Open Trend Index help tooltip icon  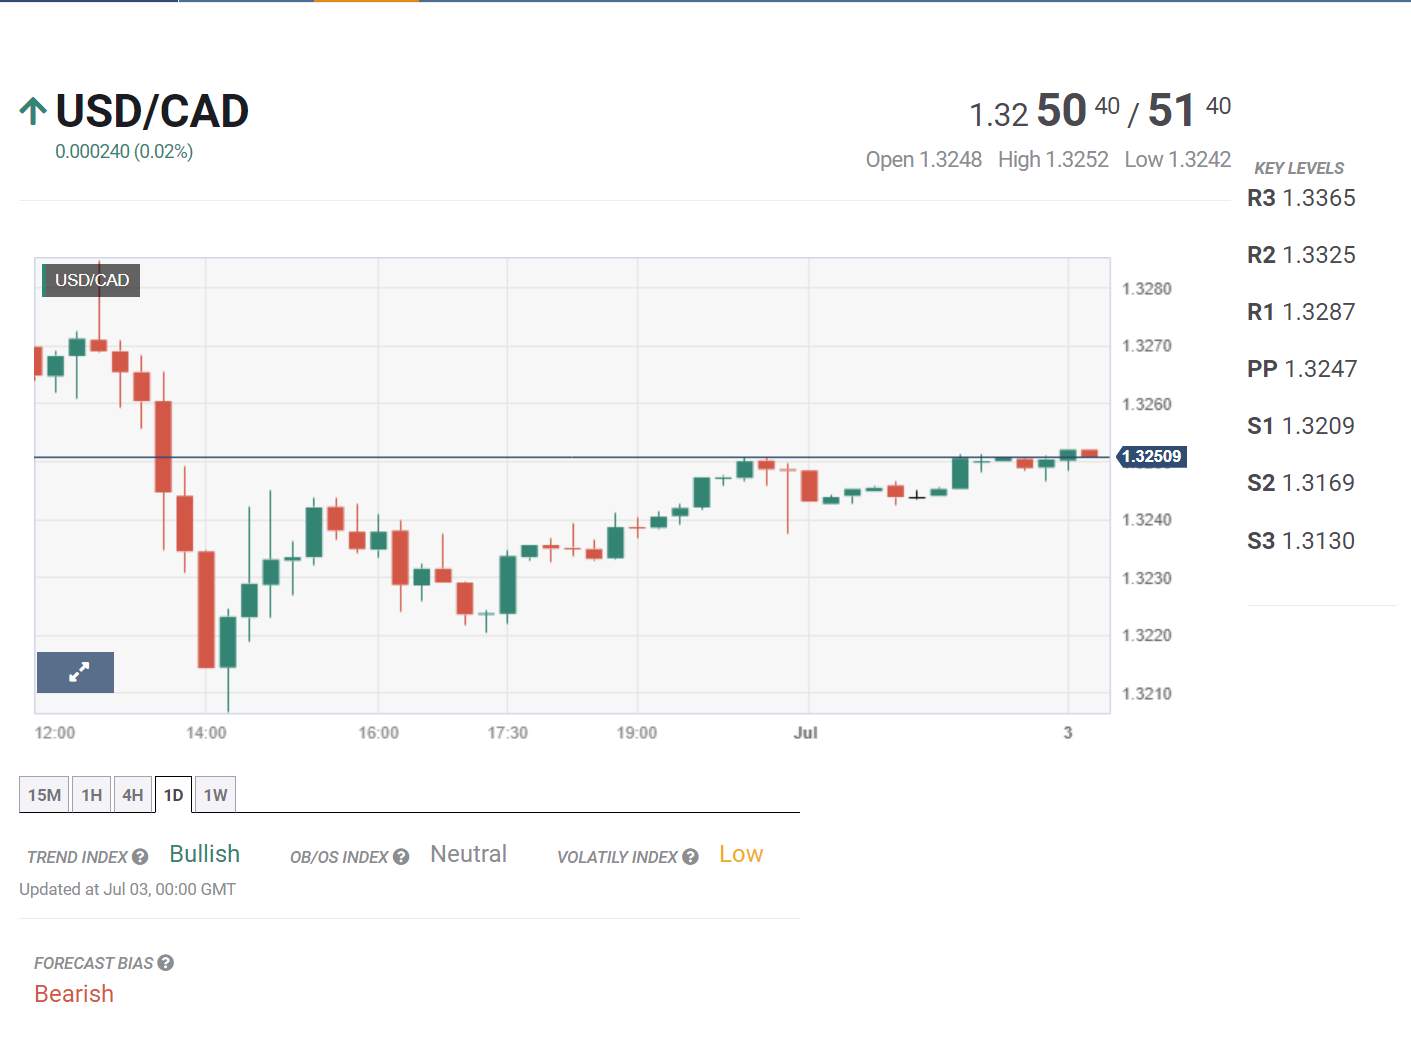[x=140, y=857]
